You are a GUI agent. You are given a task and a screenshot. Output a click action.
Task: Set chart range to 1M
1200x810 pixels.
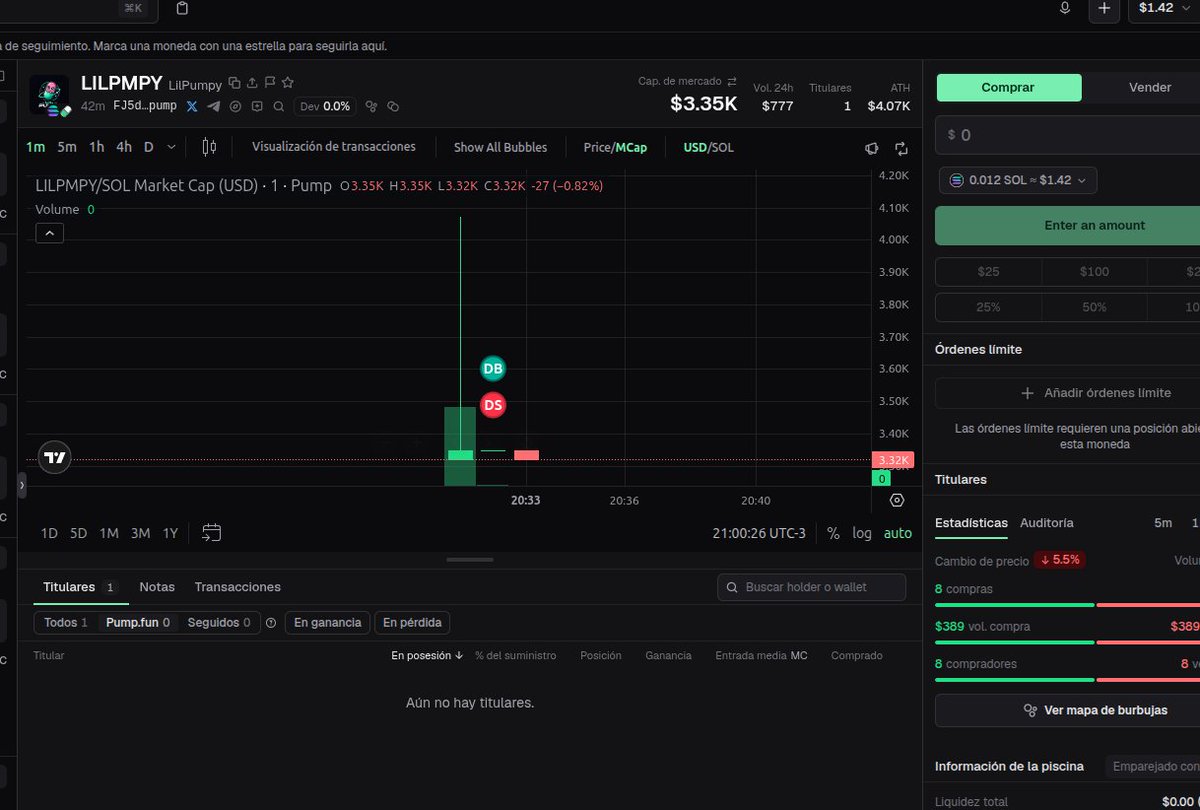tap(109, 533)
